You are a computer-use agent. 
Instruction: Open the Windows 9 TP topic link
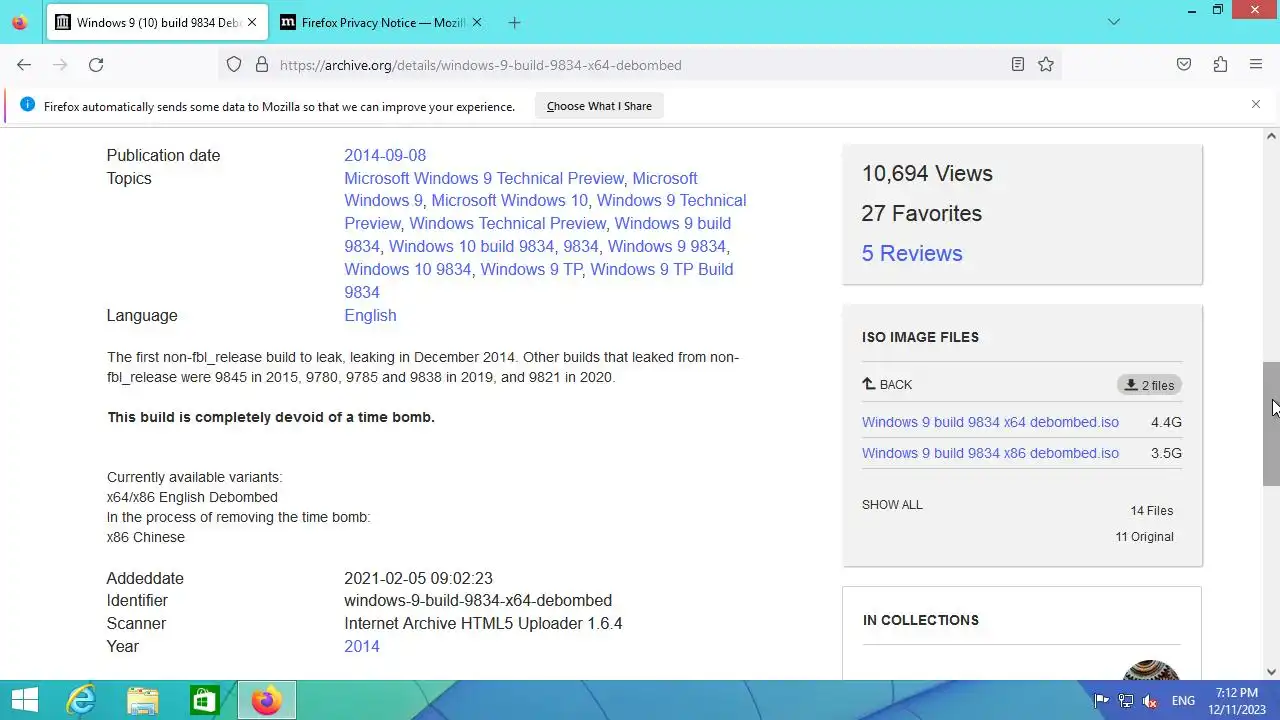pyautogui.click(x=531, y=269)
